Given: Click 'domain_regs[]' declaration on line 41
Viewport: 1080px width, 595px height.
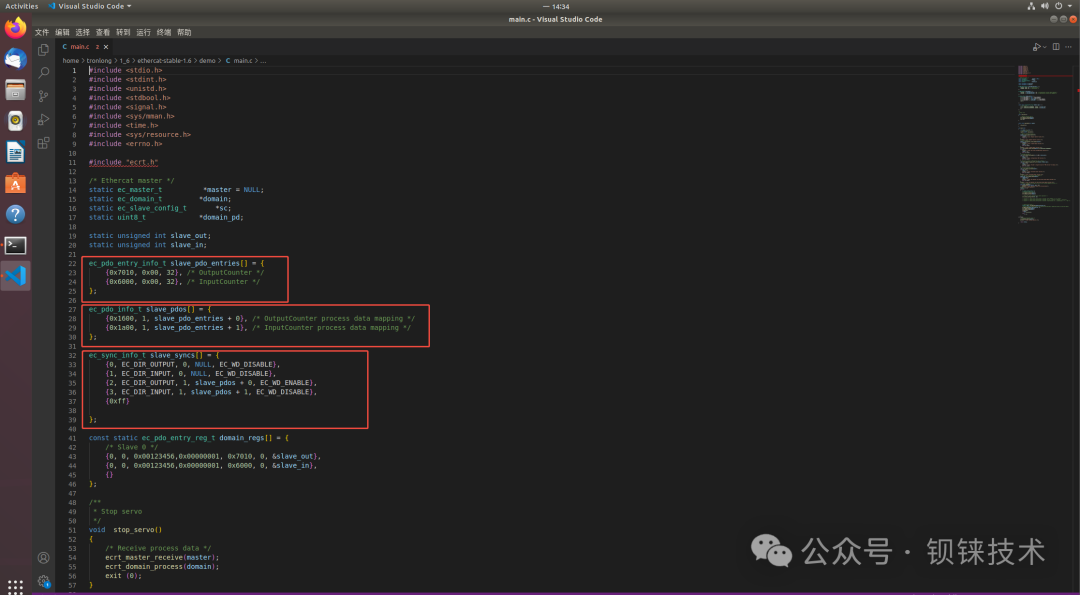Looking at the screenshot, I should [x=246, y=438].
